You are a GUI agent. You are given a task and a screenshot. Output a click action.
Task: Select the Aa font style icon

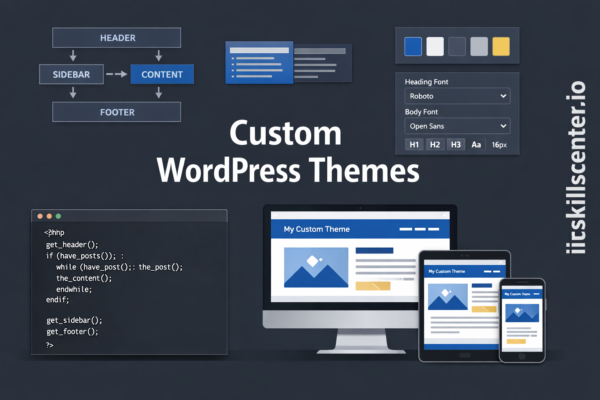click(x=476, y=145)
